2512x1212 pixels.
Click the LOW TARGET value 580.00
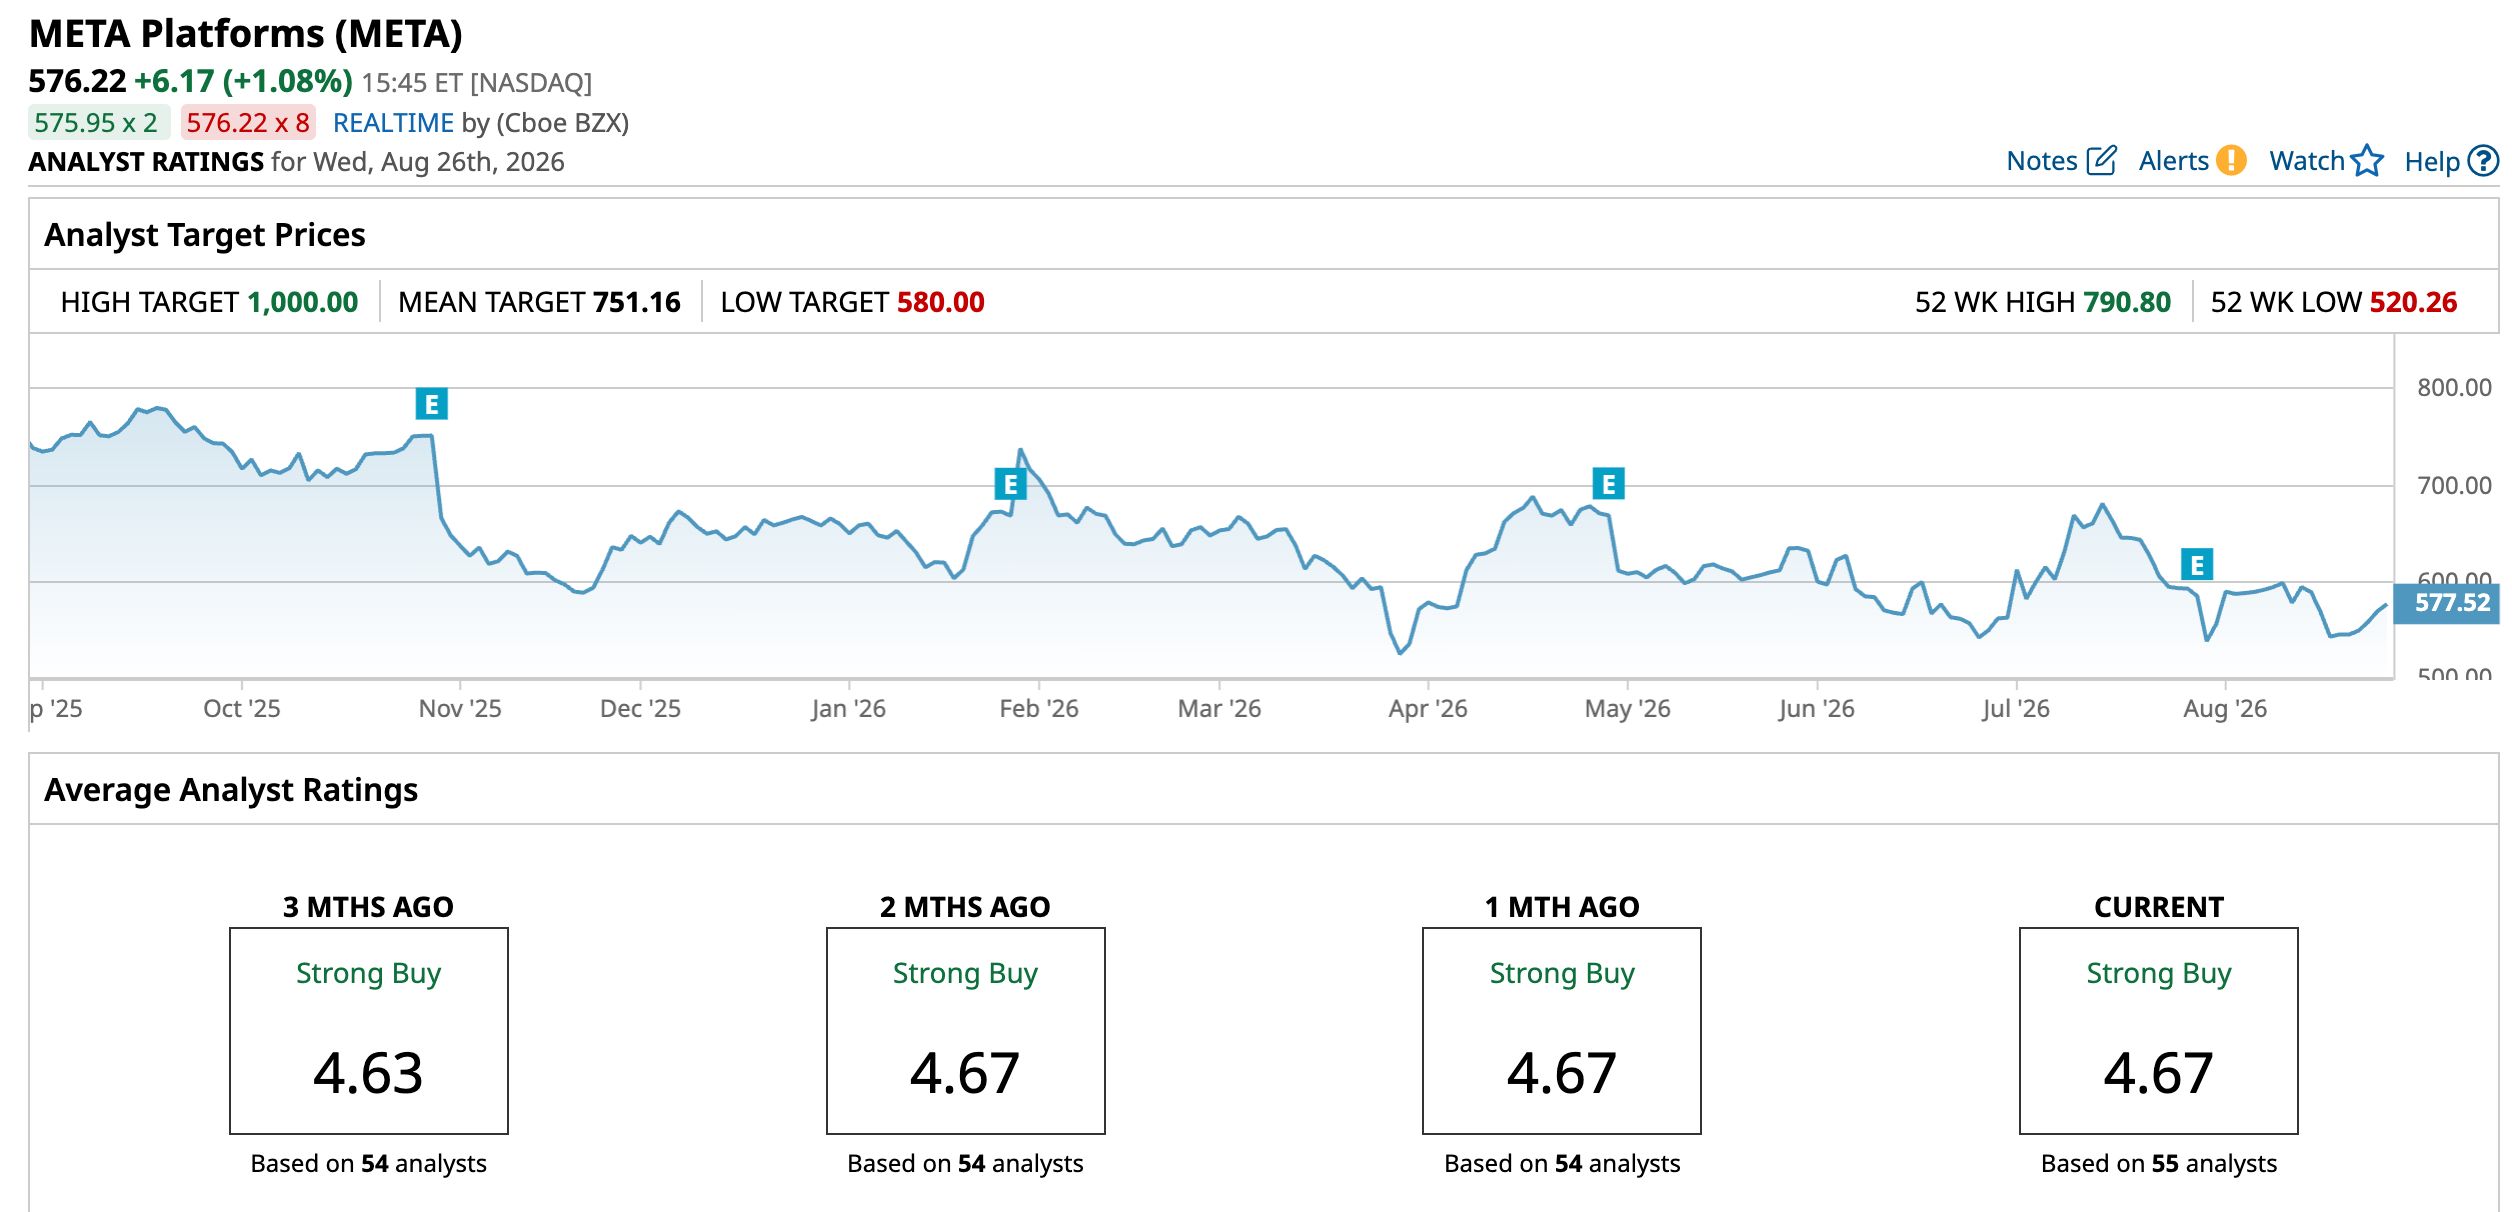tap(941, 302)
